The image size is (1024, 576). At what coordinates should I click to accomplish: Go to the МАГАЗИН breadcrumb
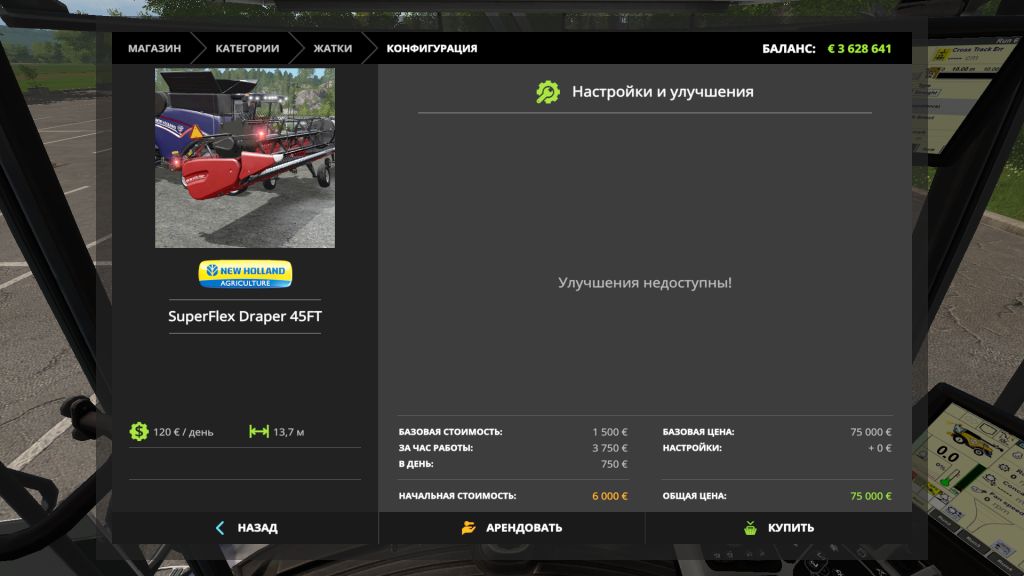[x=154, y=48]
